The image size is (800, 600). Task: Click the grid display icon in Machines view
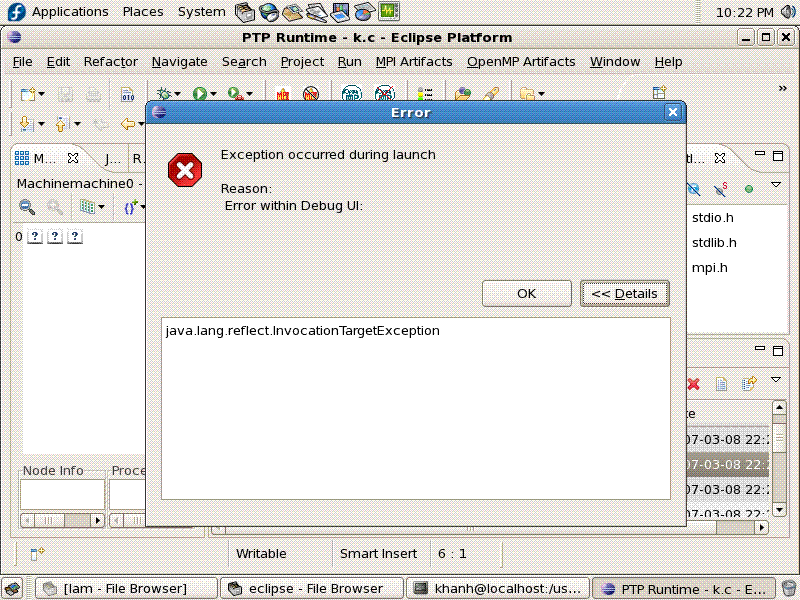click(x=86, y=207)
